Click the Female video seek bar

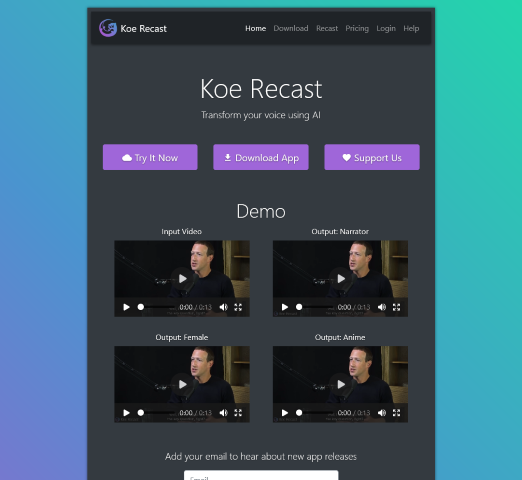tap(157, 413)
